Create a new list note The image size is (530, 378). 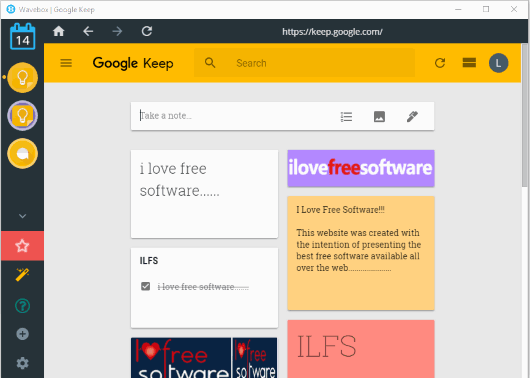pos(346,117)
